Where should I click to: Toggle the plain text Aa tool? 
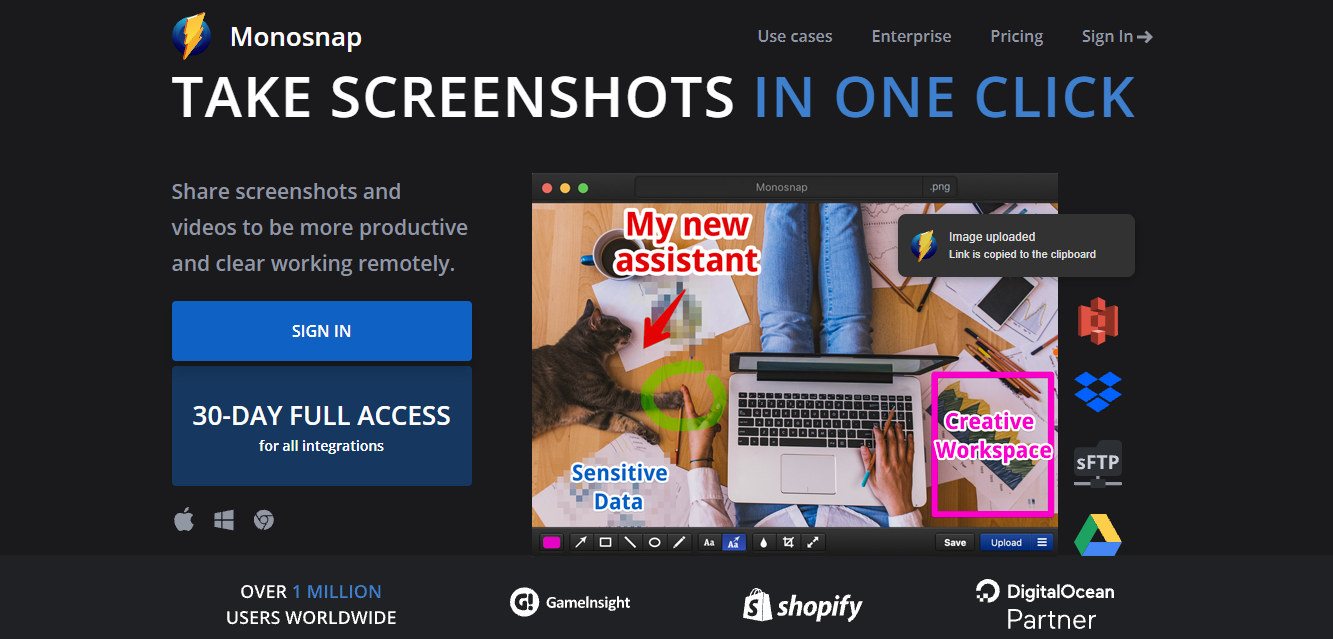tap(709, 542)
